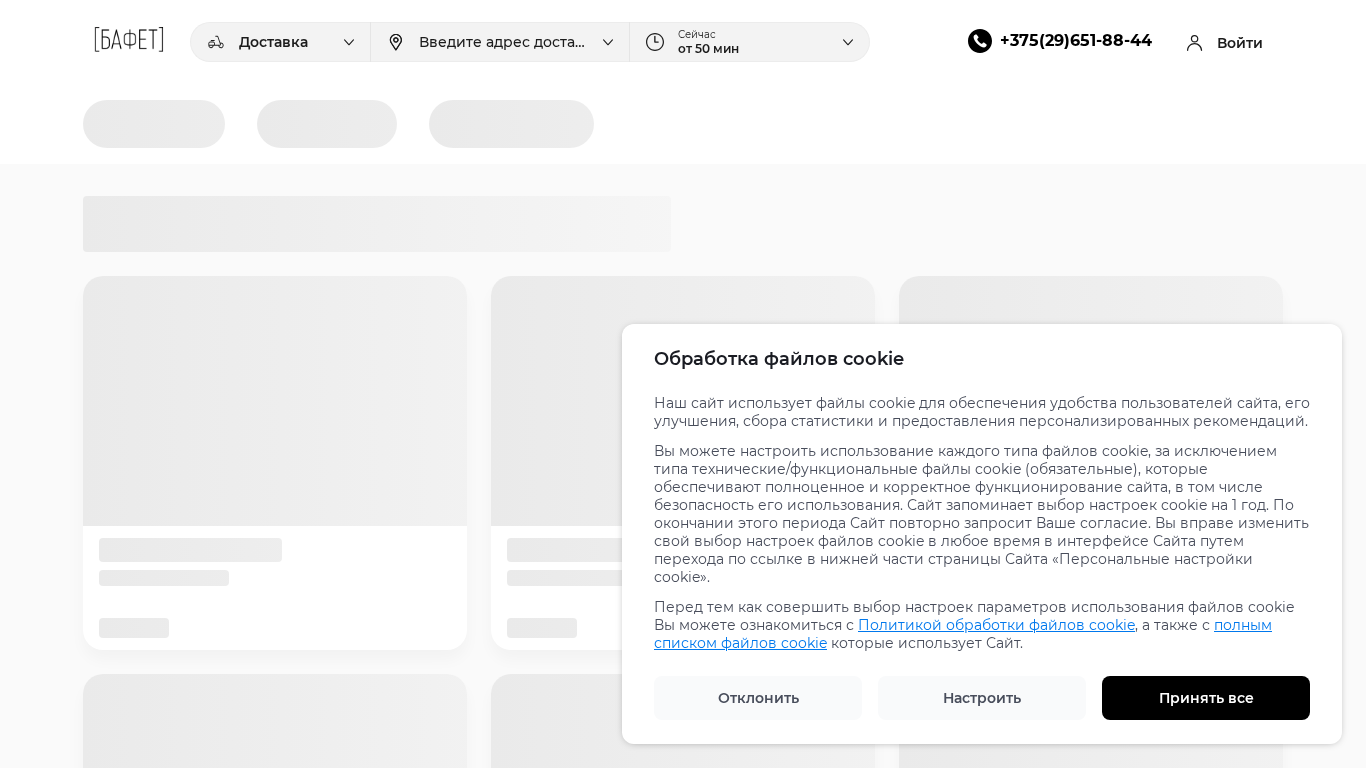Click the clock icon

[655, 42]
